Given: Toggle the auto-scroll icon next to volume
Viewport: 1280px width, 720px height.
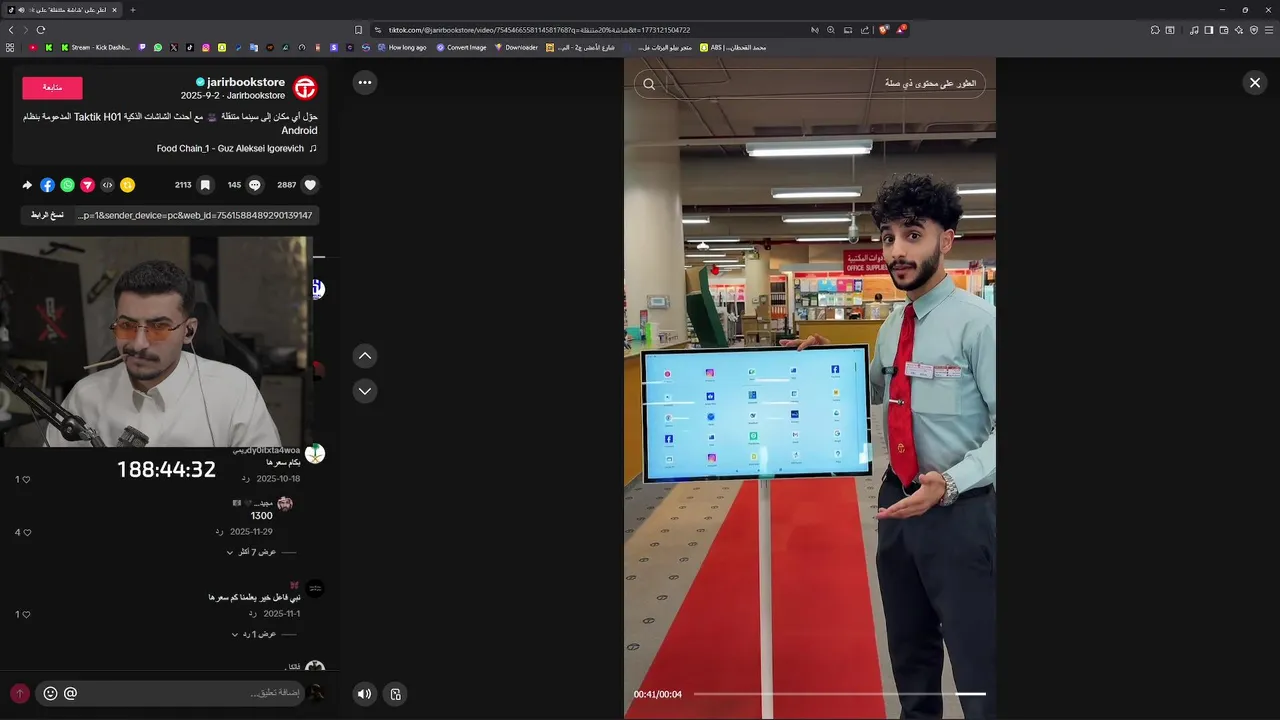Looking at the screenshot, I should (395, 694).
